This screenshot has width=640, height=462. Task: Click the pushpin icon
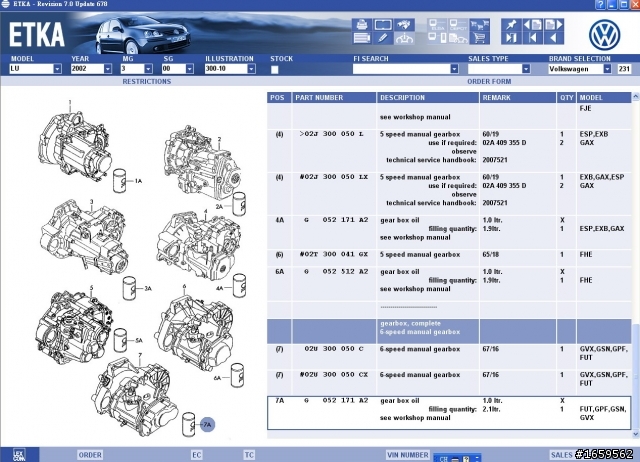(x=511, y=24)
